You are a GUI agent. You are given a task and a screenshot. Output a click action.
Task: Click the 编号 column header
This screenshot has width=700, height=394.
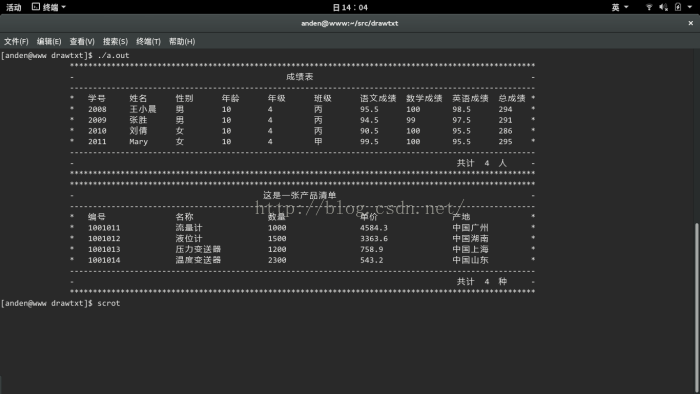[96, 217]
